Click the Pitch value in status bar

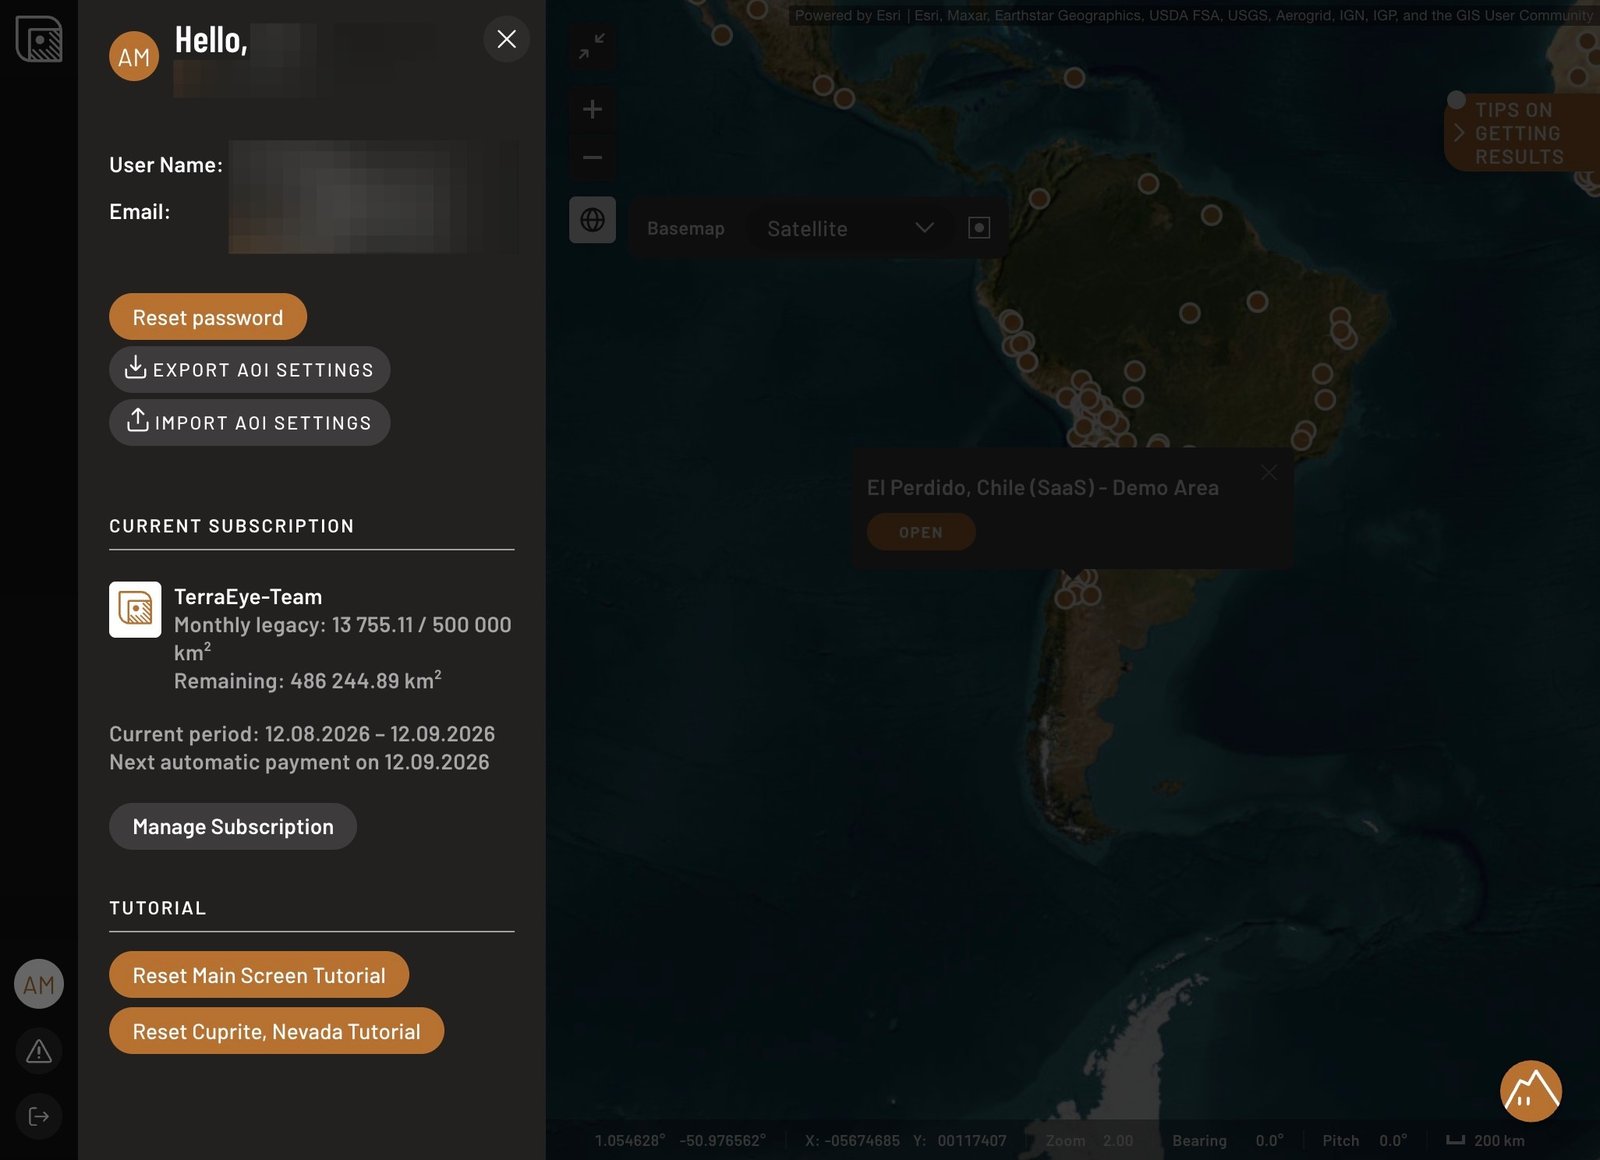(1393, 1141)
